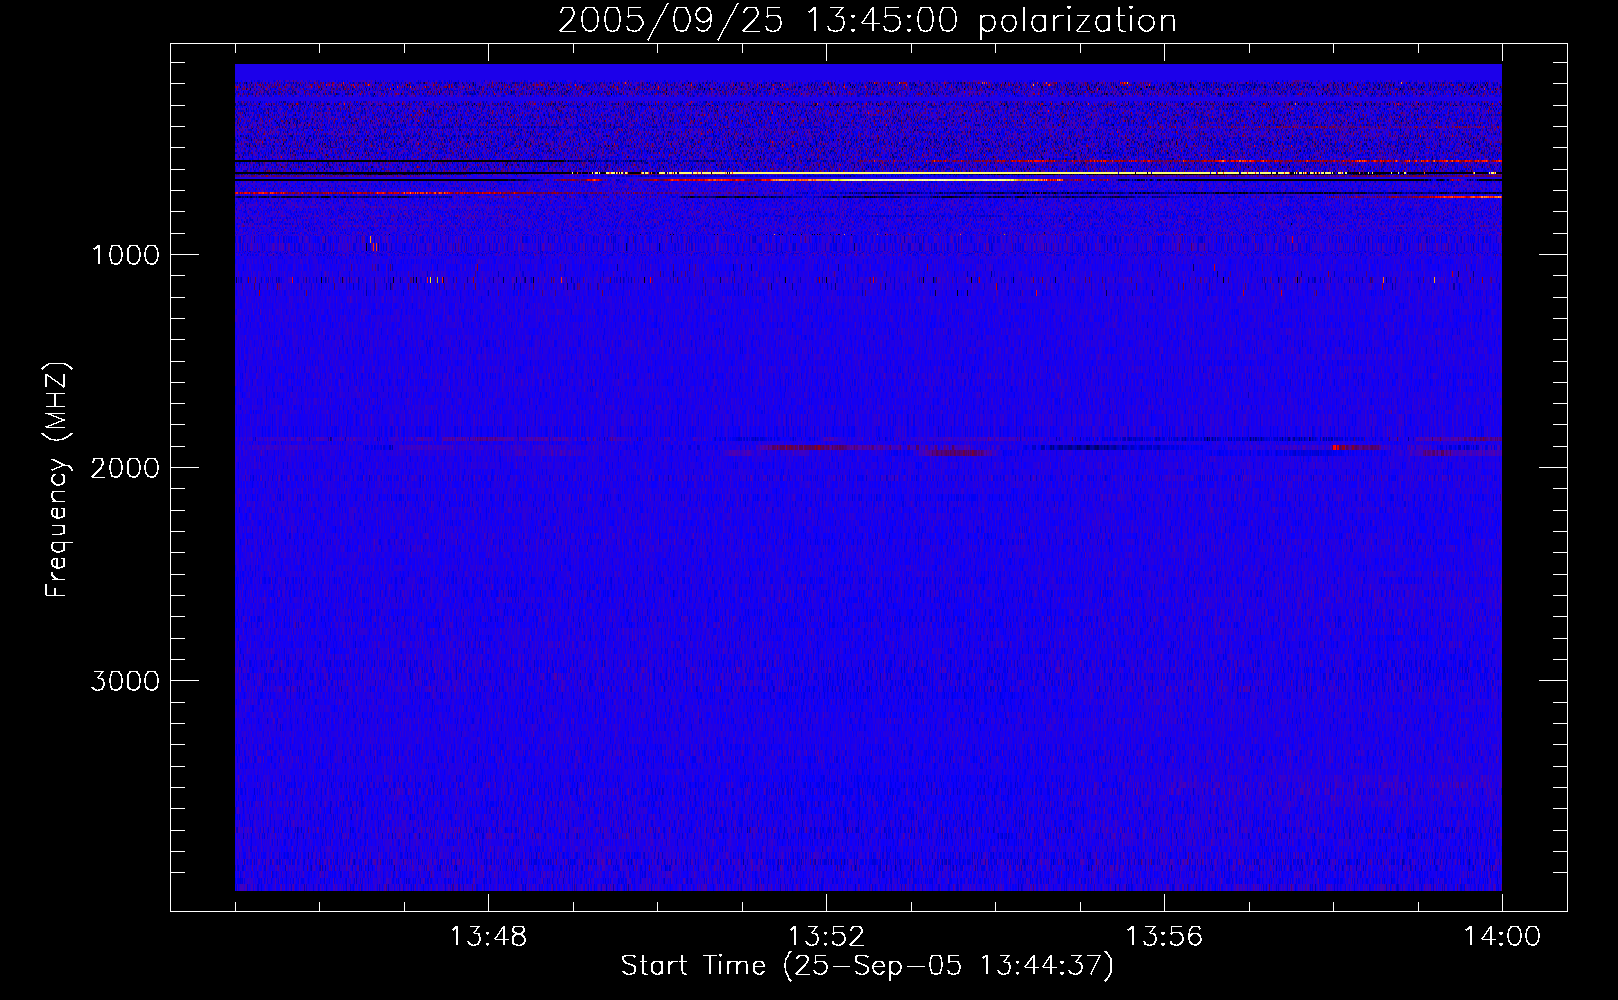
Task: Click the plot title '2005/09/25 13:45:00 polarization'
Action: coord(867,21)
